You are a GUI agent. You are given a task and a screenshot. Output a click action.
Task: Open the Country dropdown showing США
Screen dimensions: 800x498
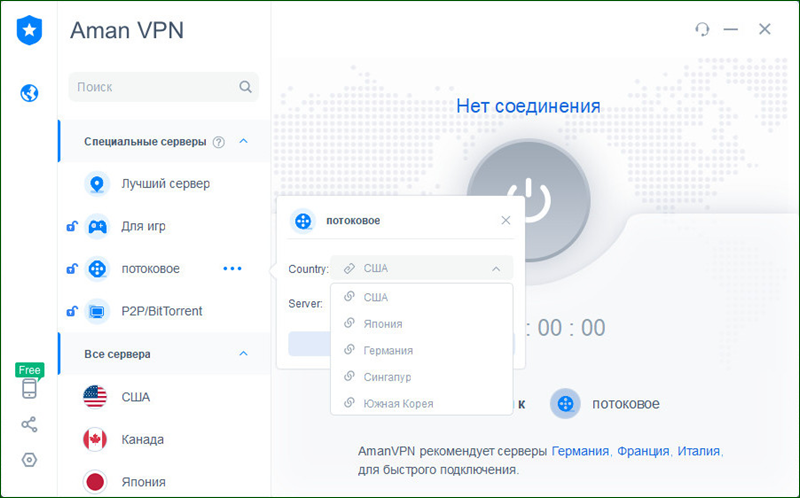(421, 268)
